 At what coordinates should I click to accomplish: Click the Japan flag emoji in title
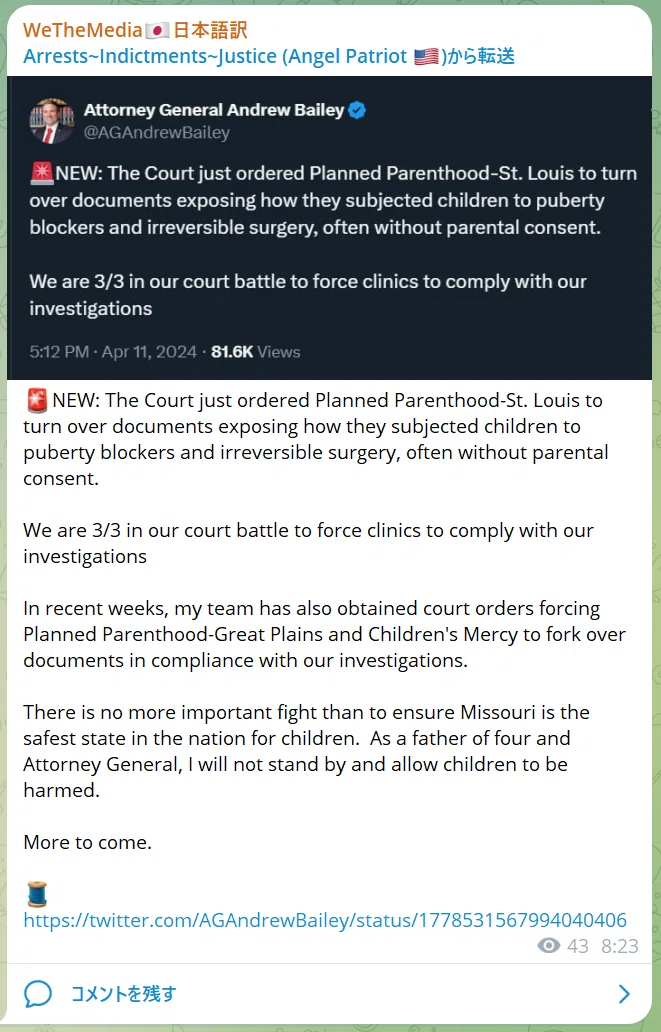[x=157, y=30]
